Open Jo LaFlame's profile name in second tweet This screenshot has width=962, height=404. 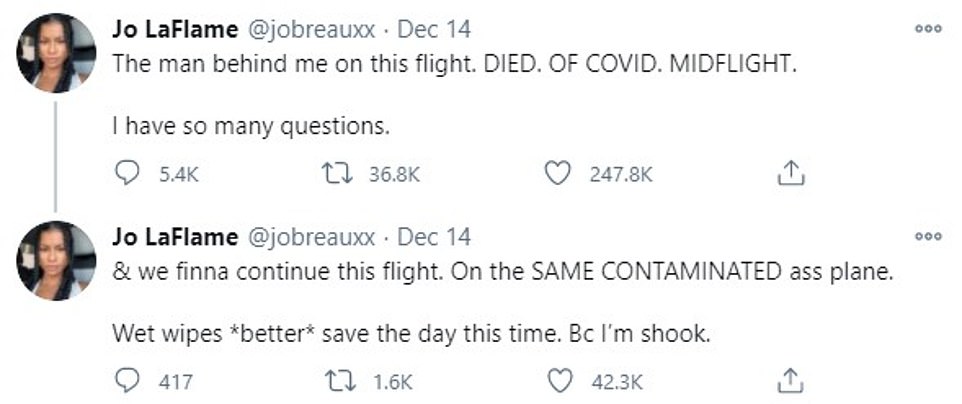pos(174,238)
